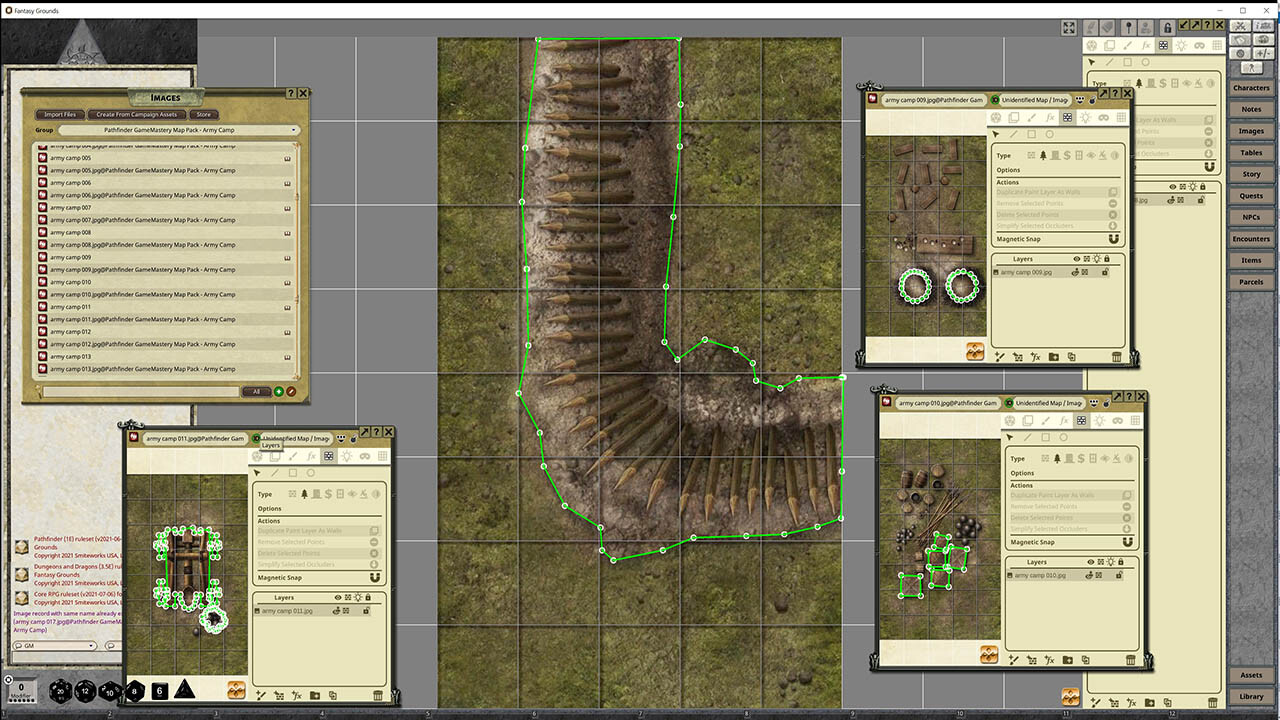The image size is (1280, 720).
Task: Toggle the lock on army camp 011.jpg layer
Action: (x=366, y=611)
